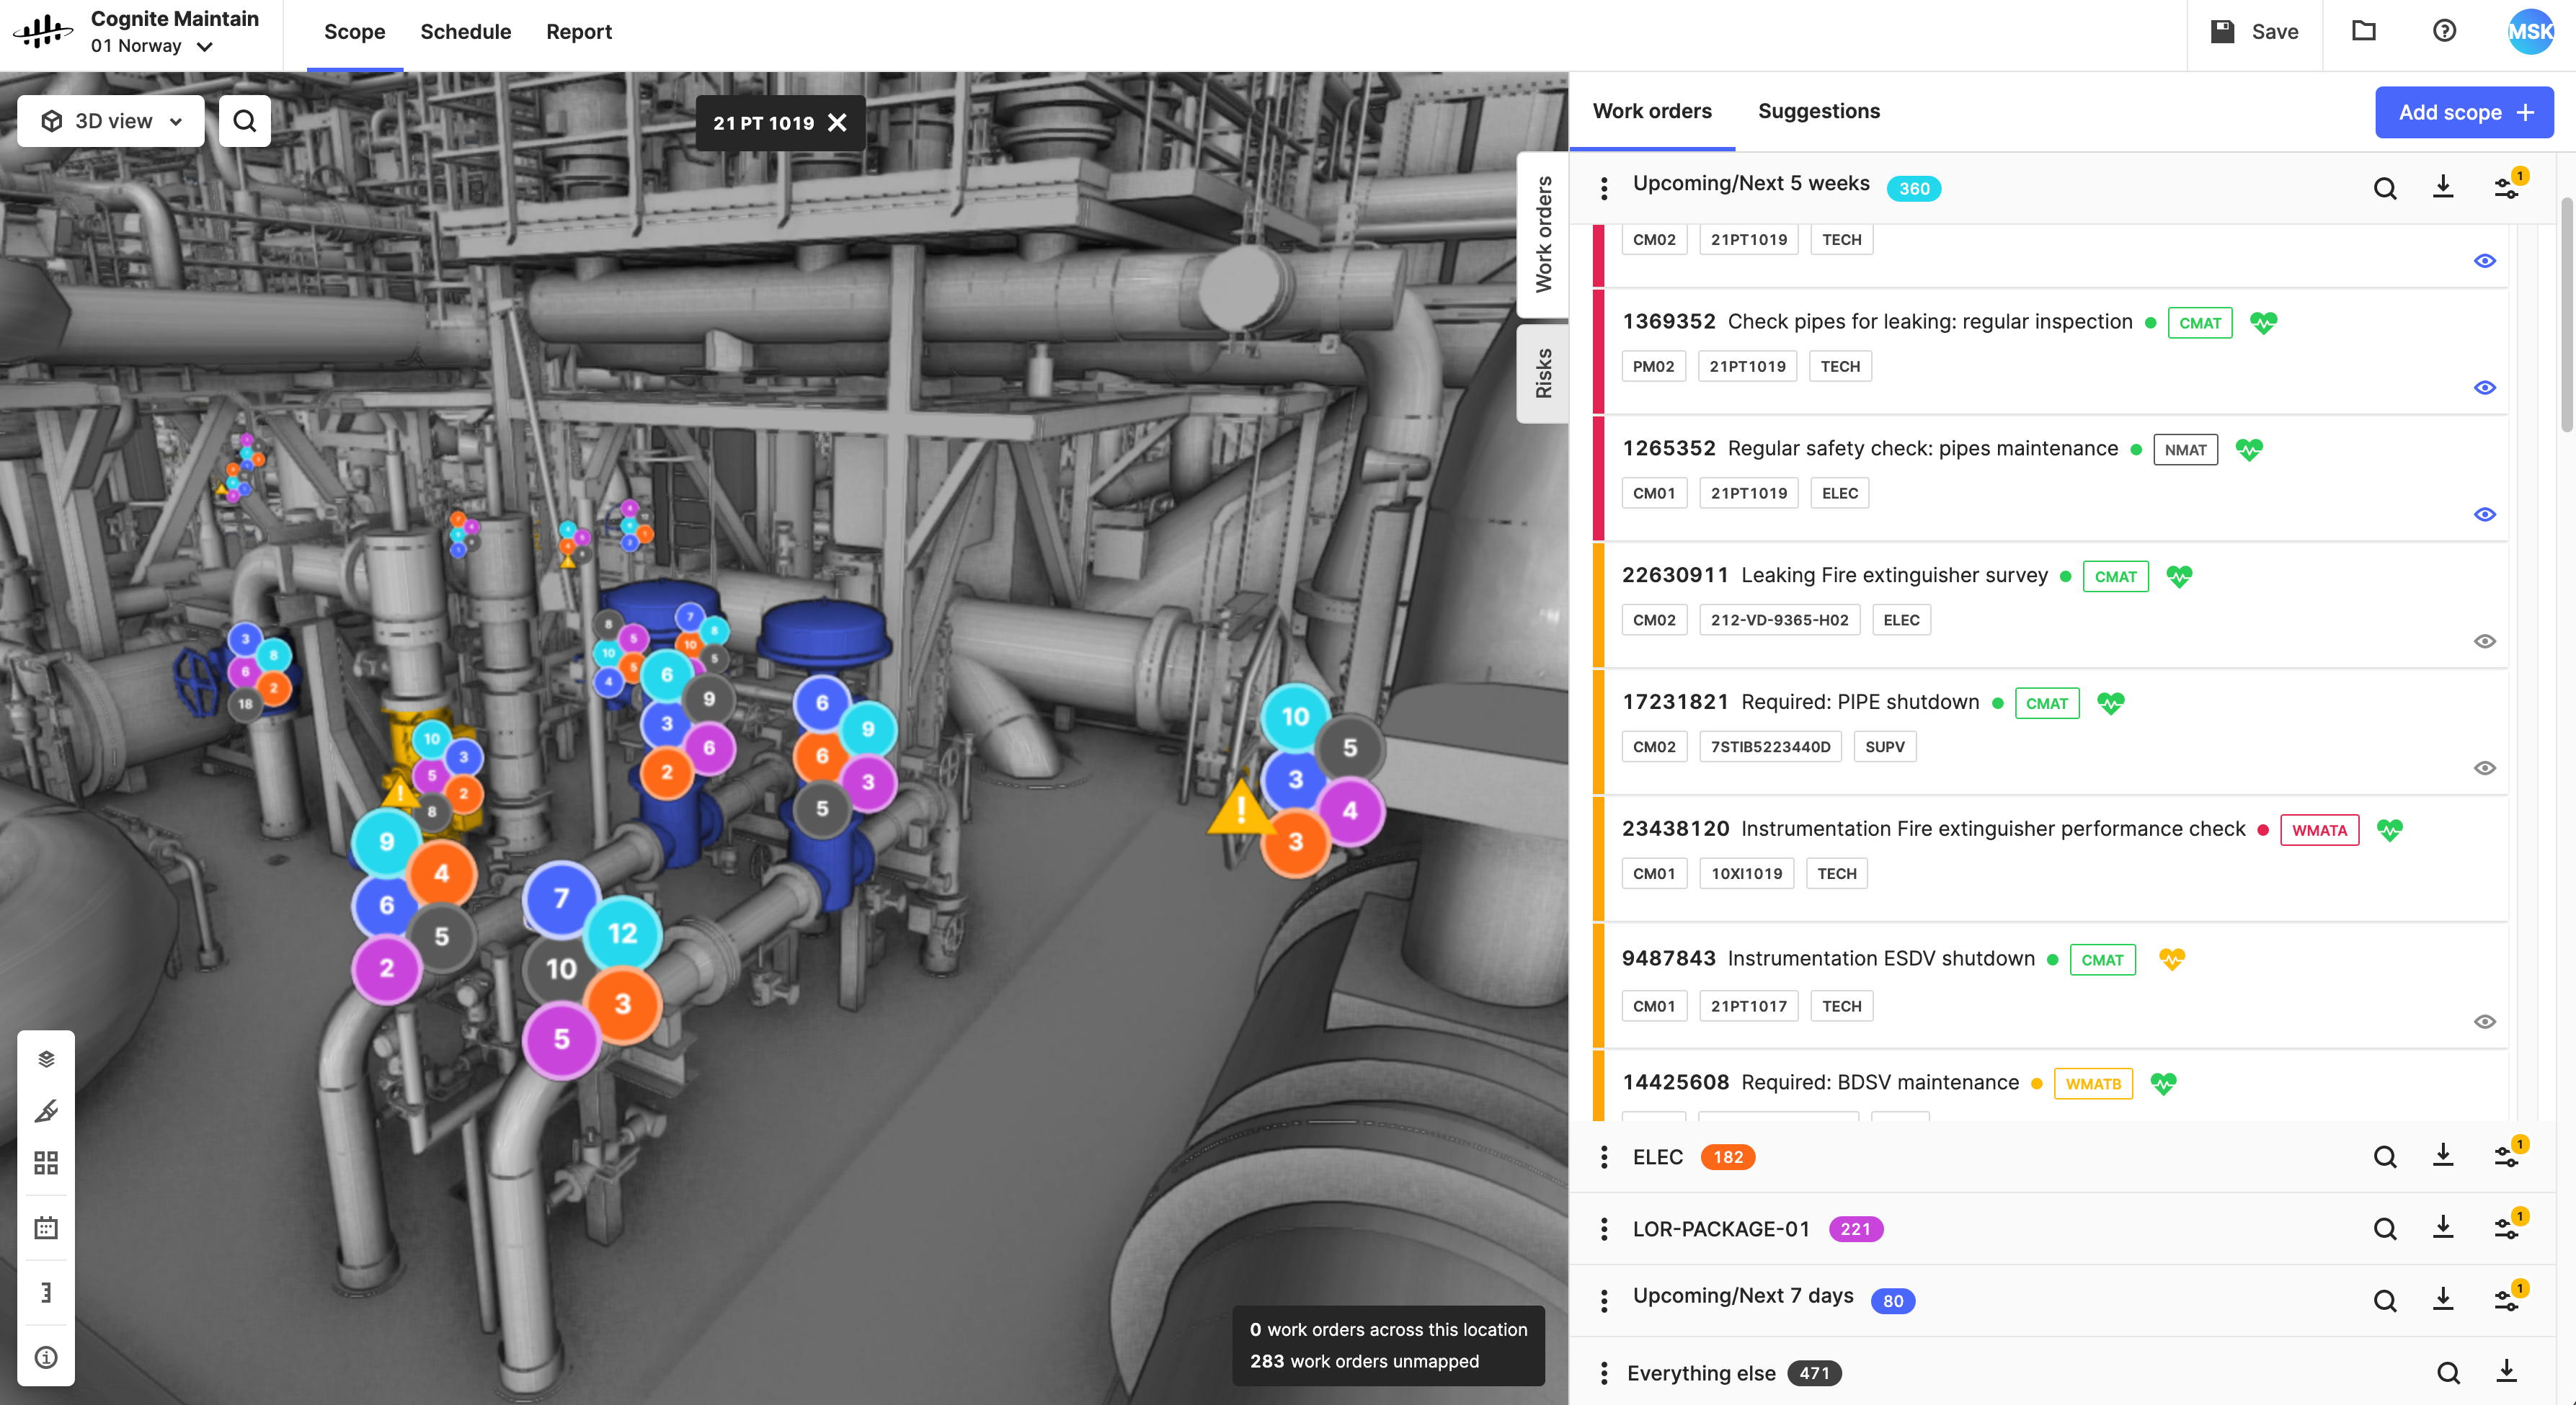Search within Everything else group
This screenshot has width=2576, height=1405.
pyautogui.click(x=2448, y=1373)
